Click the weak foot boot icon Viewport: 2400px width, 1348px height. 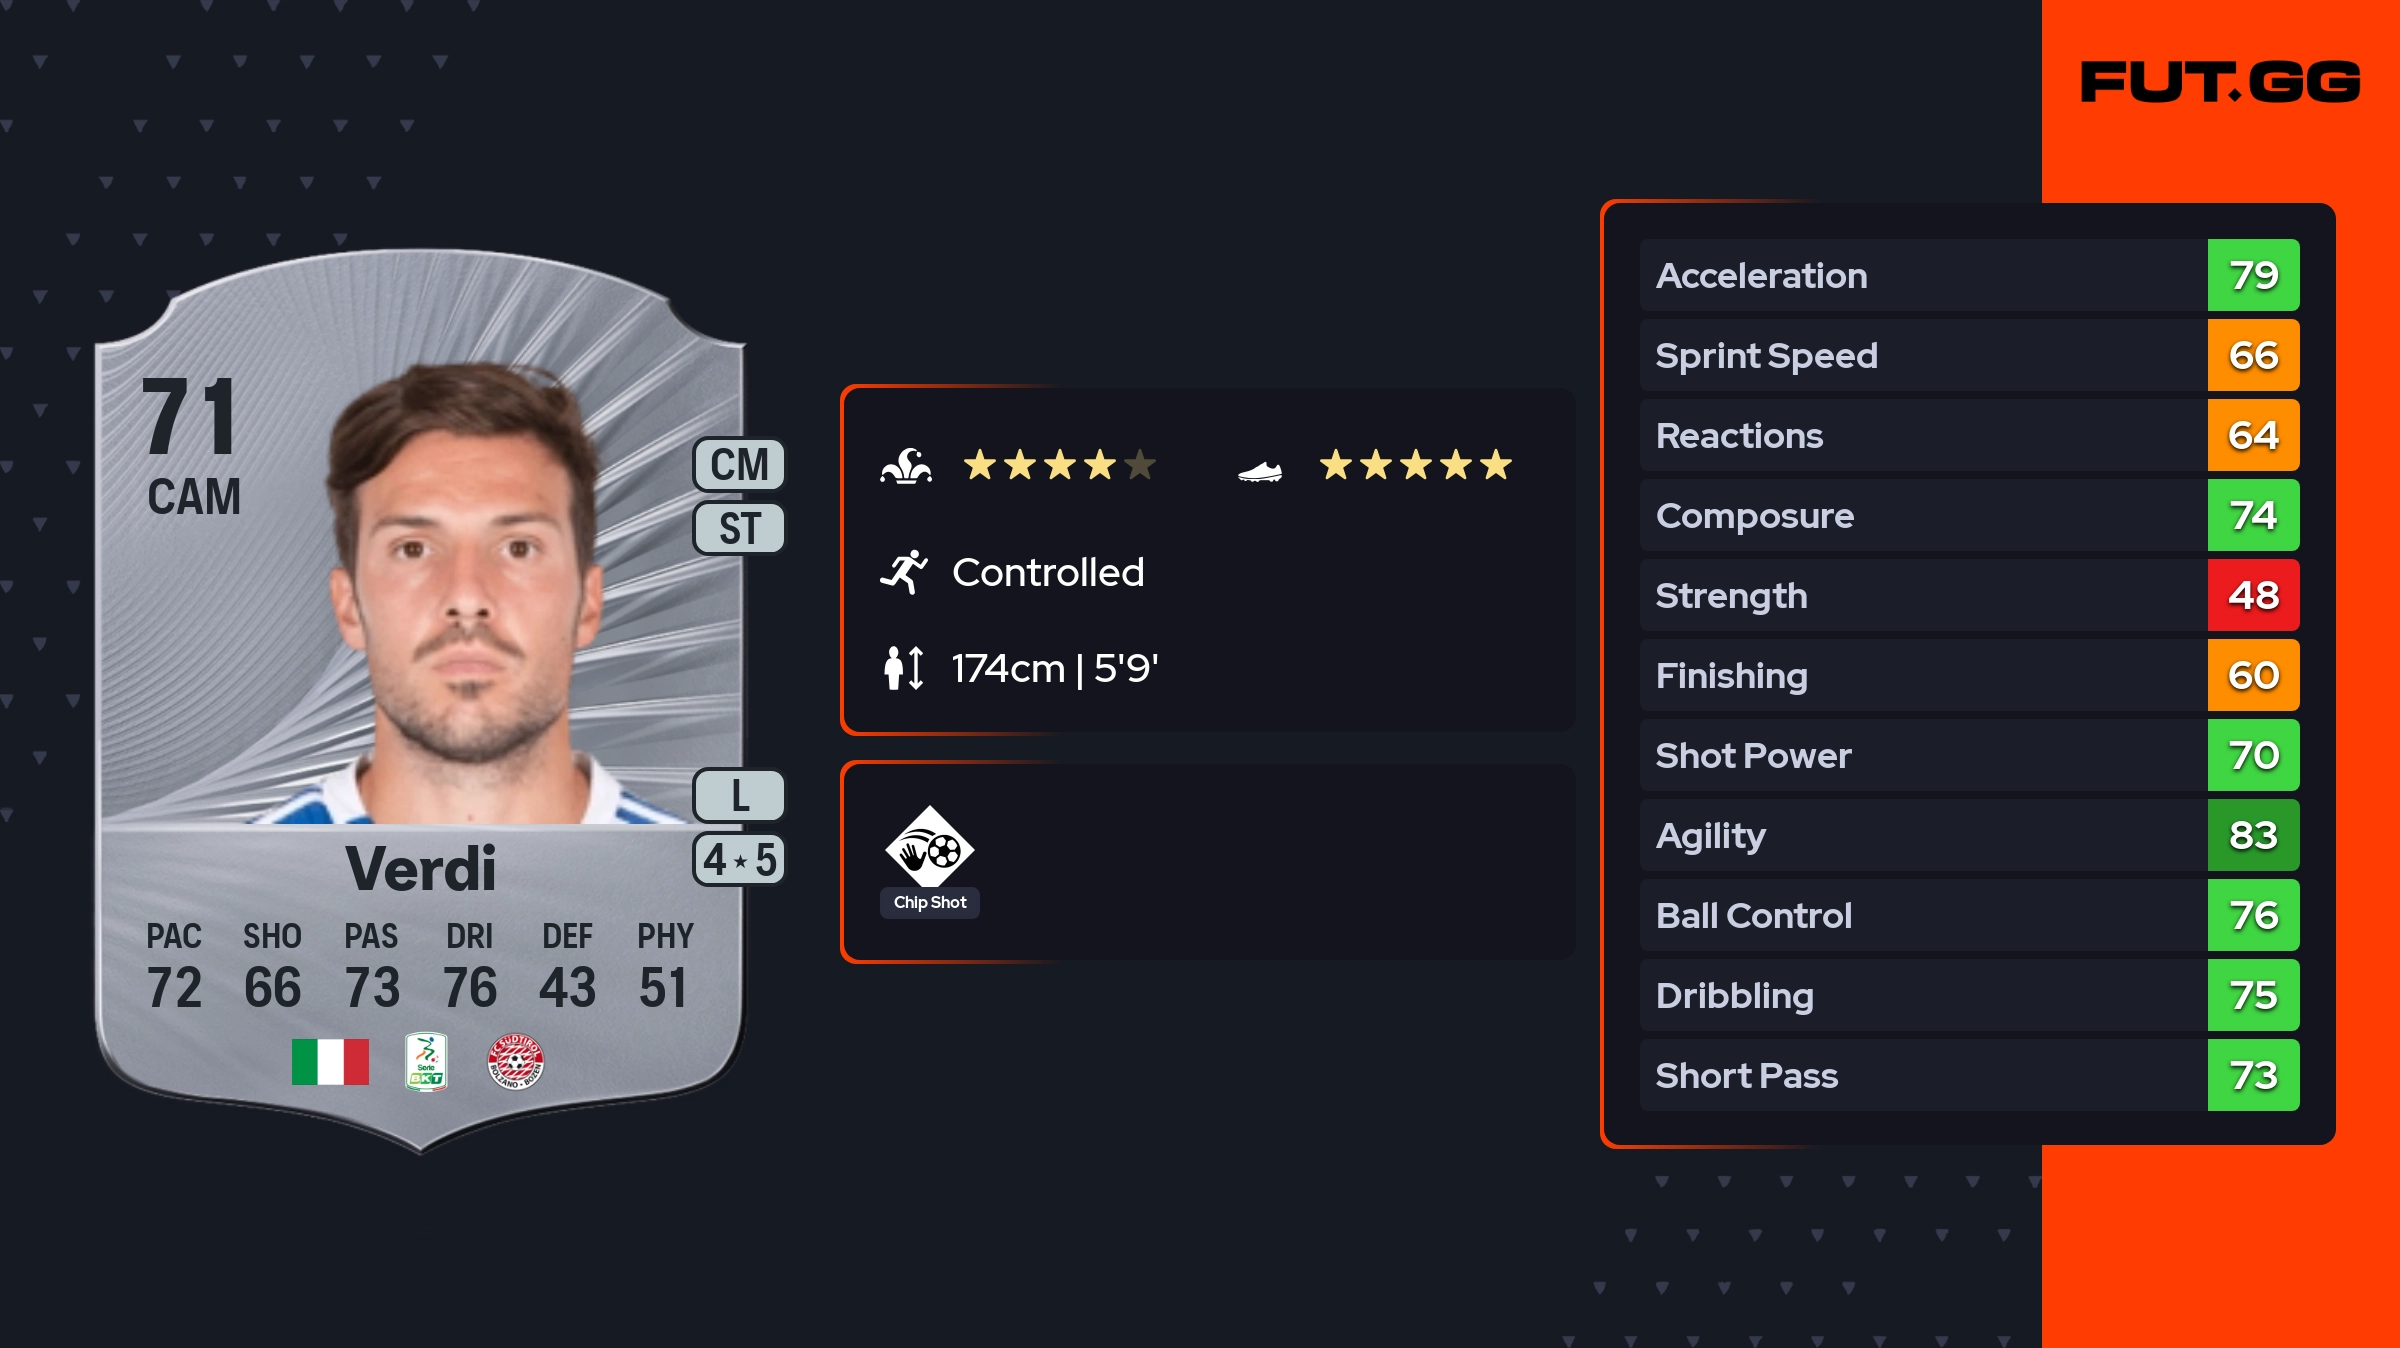(1260, 471)
